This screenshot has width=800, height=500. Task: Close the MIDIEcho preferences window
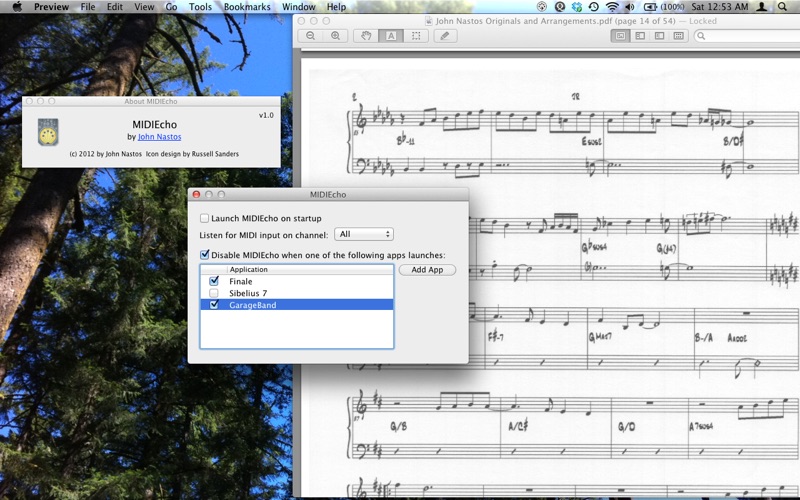pyautogui.click(x=196, y=194)
